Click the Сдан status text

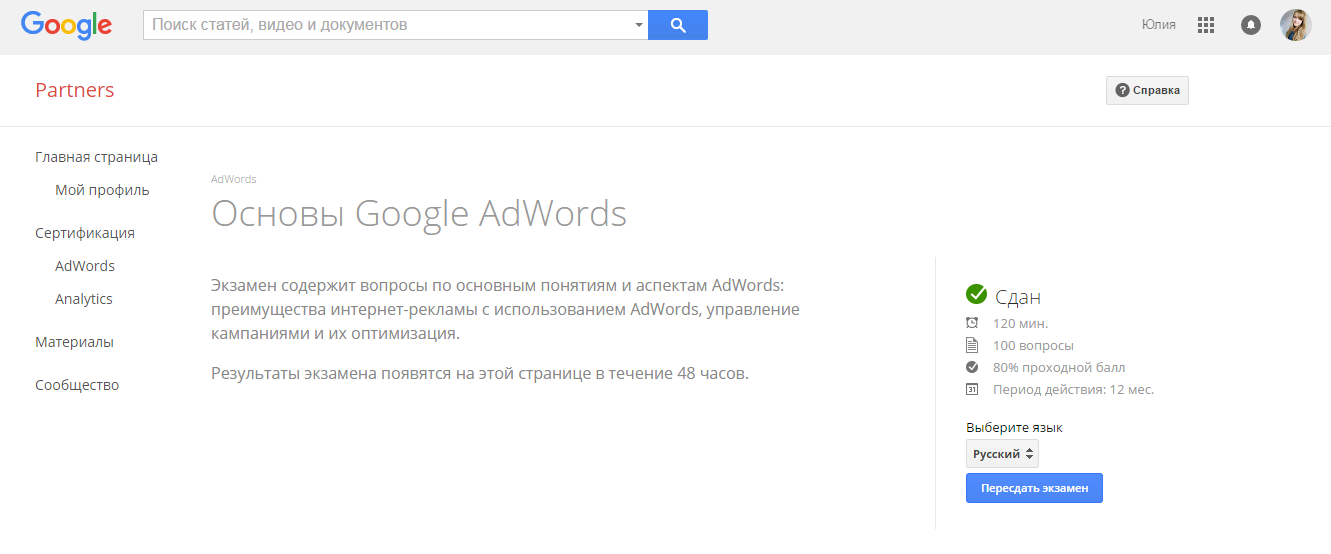click(1018, 297)
